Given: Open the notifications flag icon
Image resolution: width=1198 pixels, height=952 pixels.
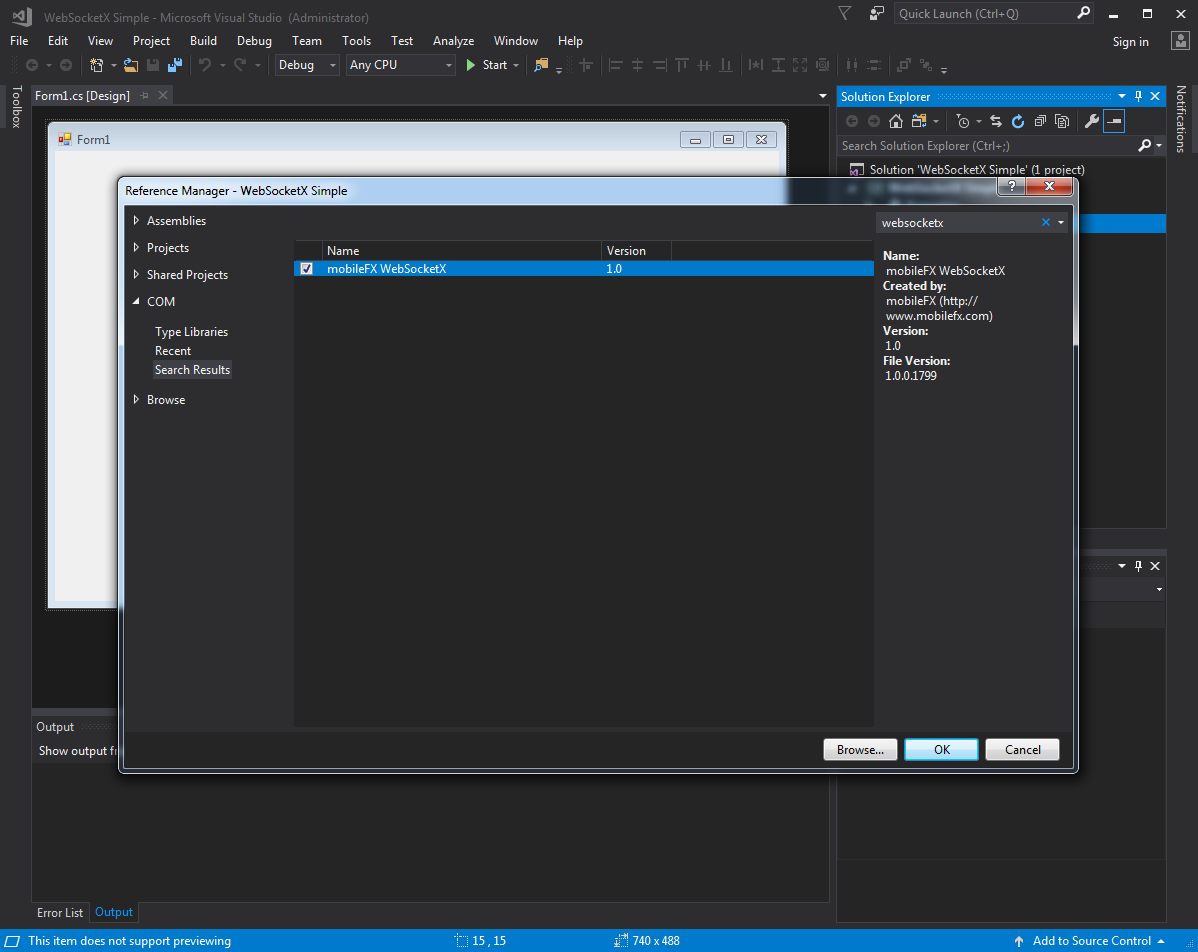Looking at the screenshot, I should [844, 14].
